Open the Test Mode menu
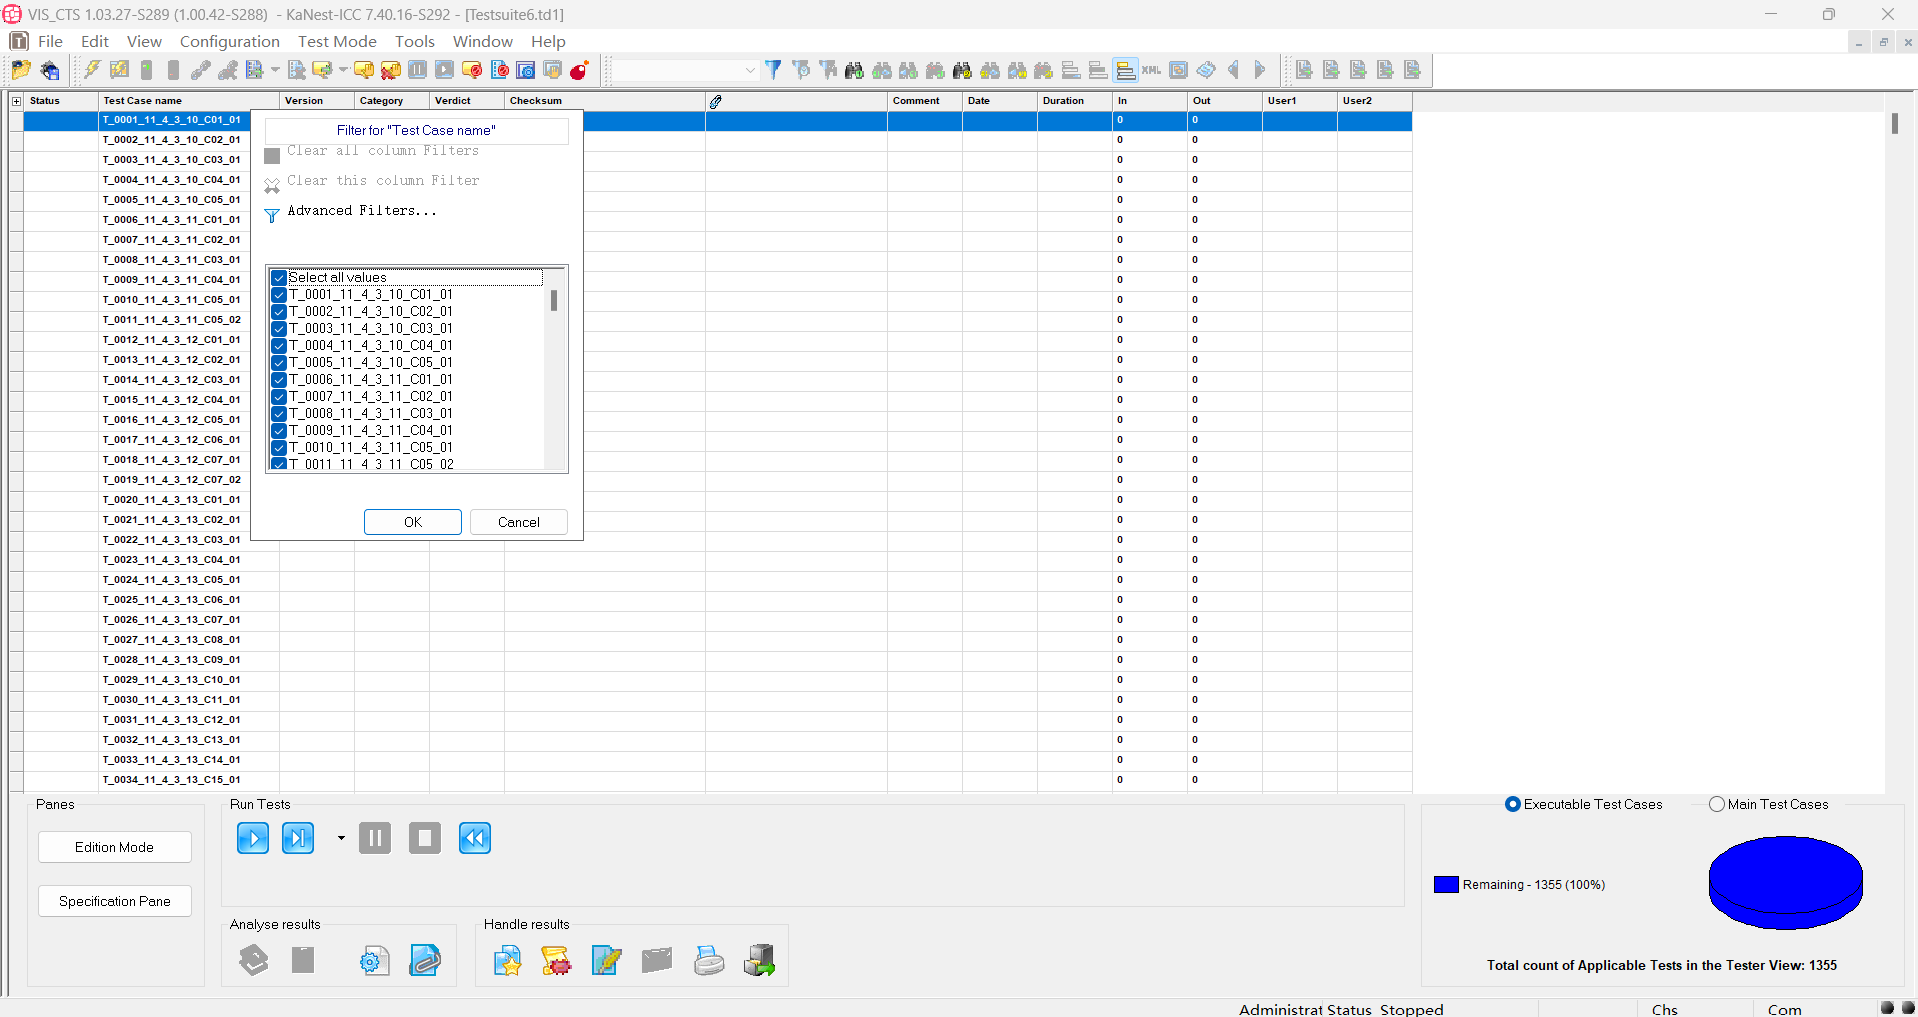Image resolution: width=1918 pixels, height=1017 pixels. pyautogui.click(x=337, y=41)
